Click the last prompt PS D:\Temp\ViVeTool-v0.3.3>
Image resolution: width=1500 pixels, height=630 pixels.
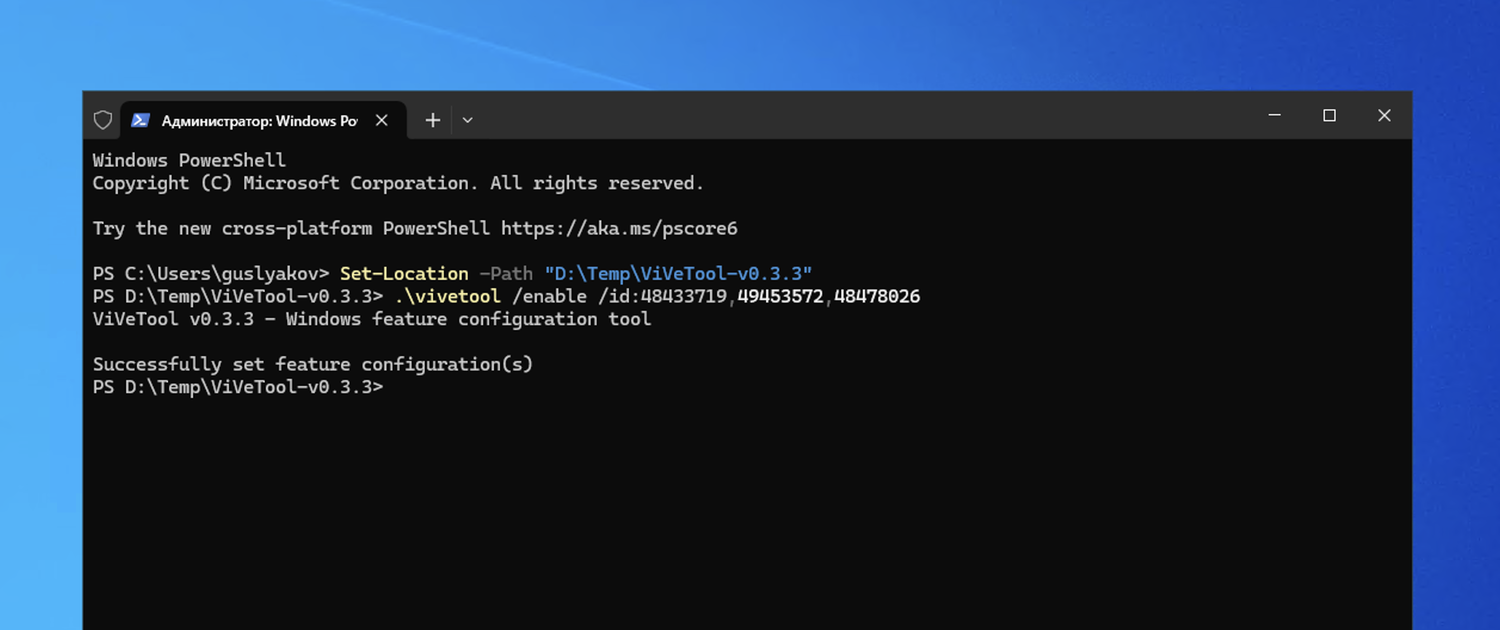point(238,387)
